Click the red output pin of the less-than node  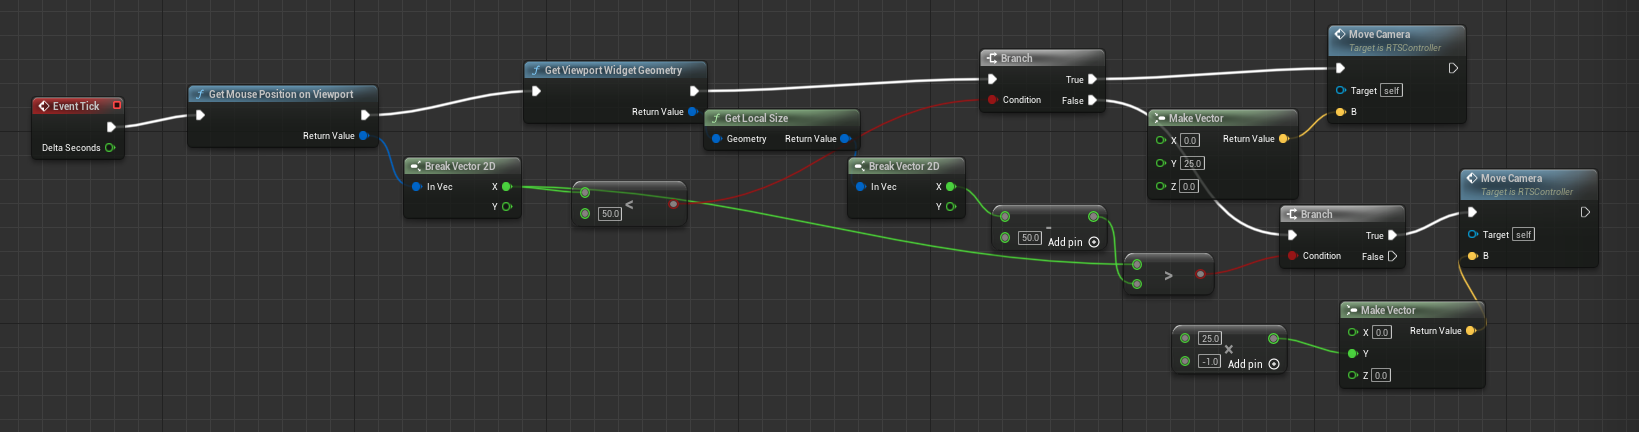pos(674,204)
